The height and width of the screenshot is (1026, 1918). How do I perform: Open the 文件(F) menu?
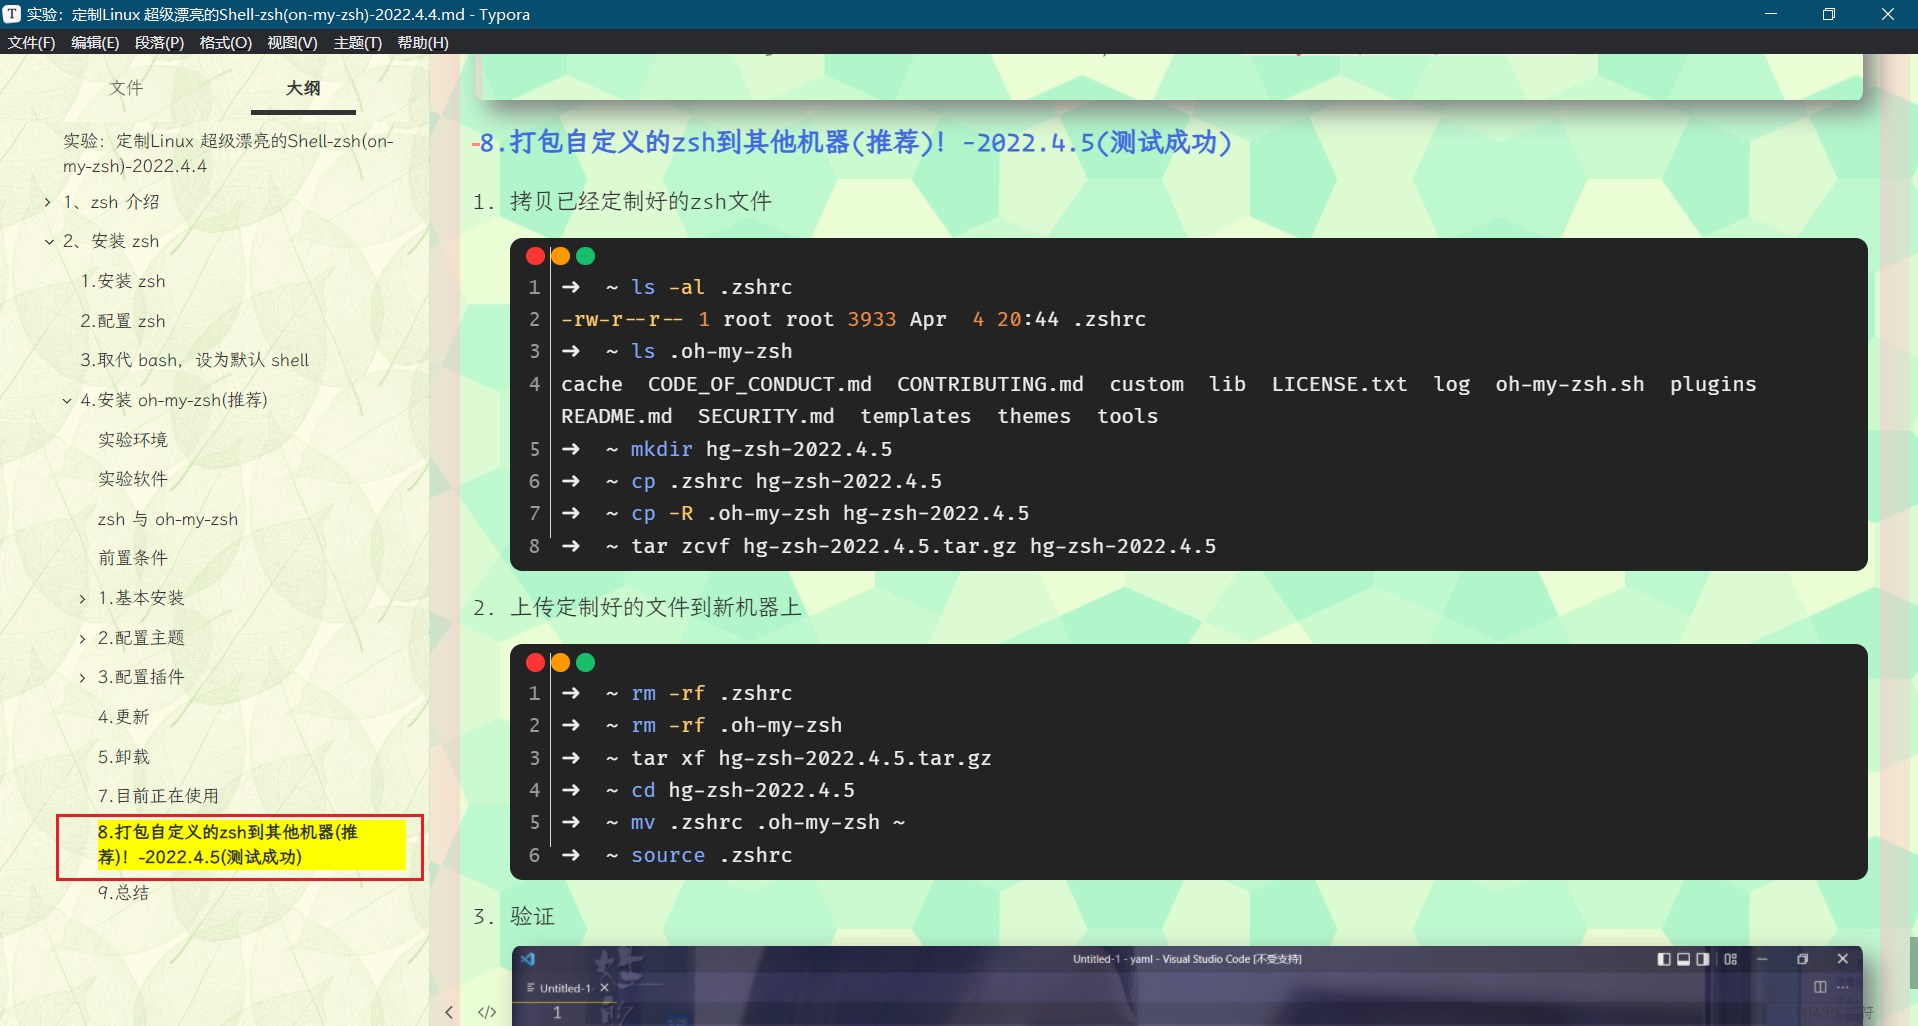(x=31, y=42)
